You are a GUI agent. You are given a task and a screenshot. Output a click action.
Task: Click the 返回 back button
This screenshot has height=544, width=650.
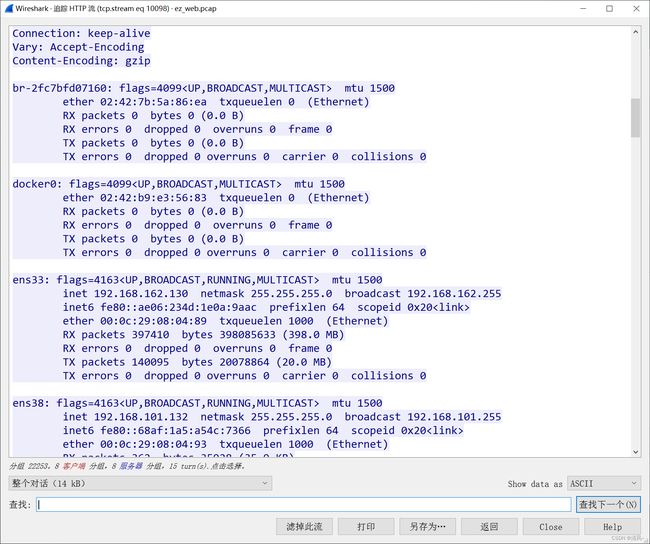coord(489,527)
